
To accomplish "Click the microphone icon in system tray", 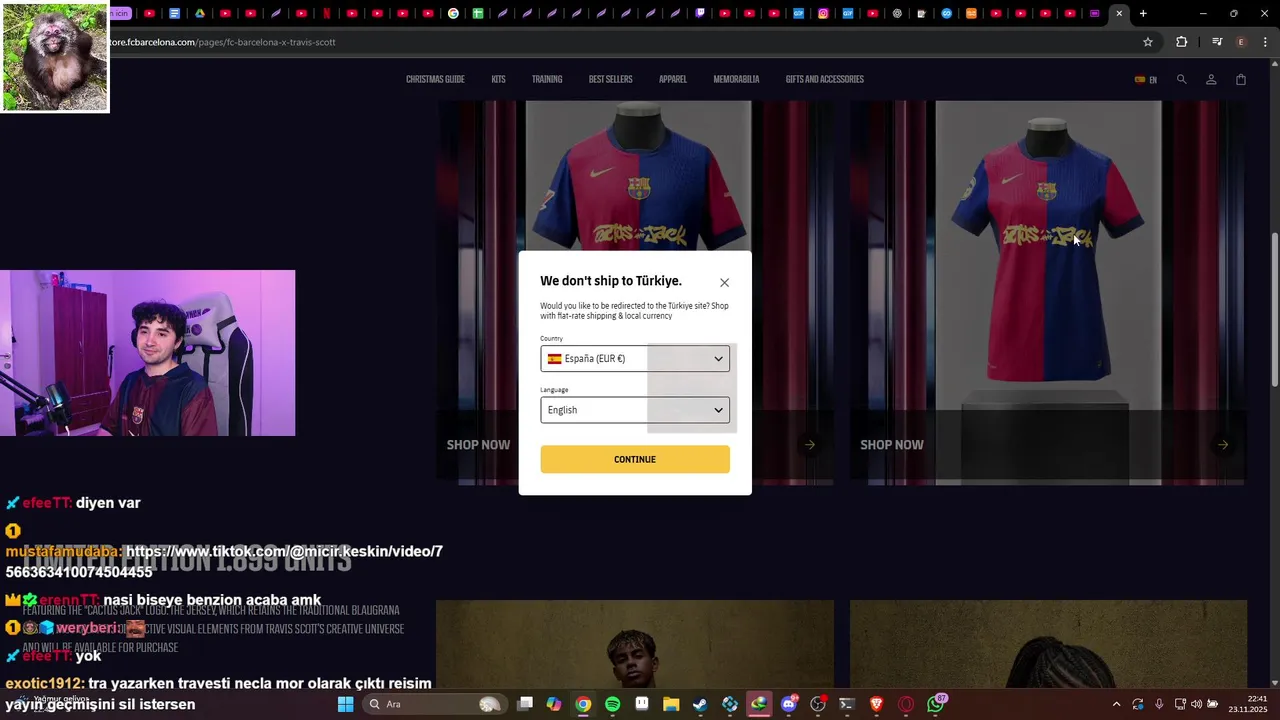I will pyautogui.click(x=1159, y=704).
